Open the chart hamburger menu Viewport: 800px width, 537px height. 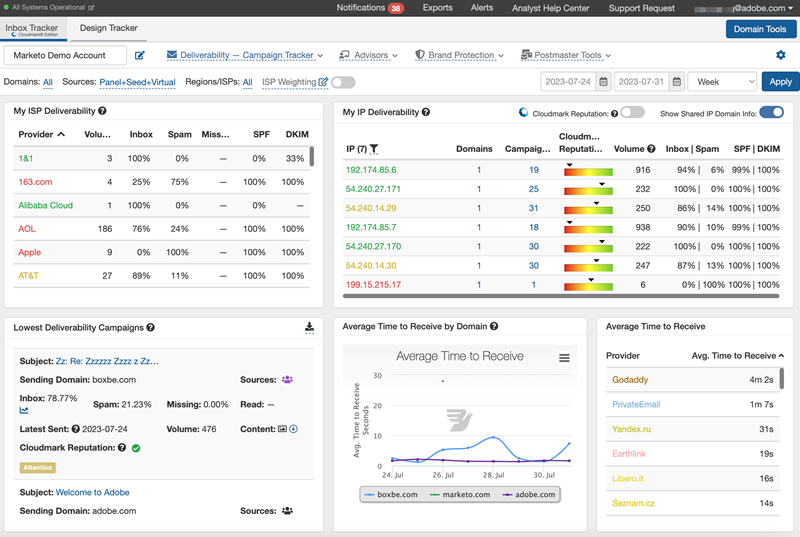click(564, 358)
